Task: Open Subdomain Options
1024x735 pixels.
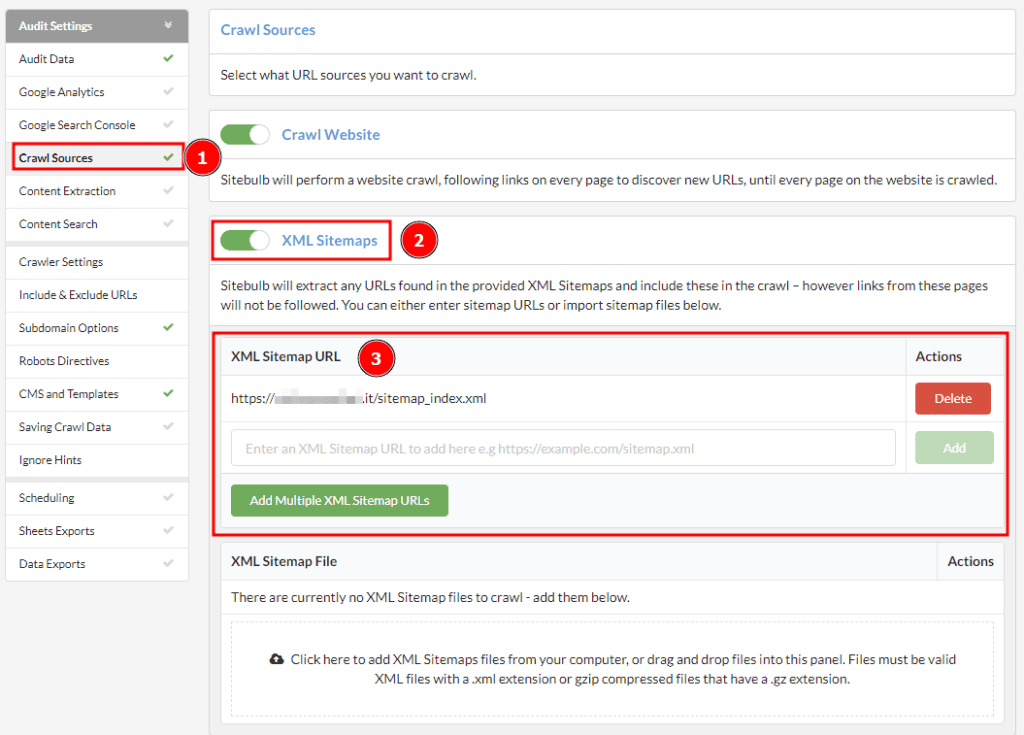Action: pyautogui.click(x=97, y=328)
